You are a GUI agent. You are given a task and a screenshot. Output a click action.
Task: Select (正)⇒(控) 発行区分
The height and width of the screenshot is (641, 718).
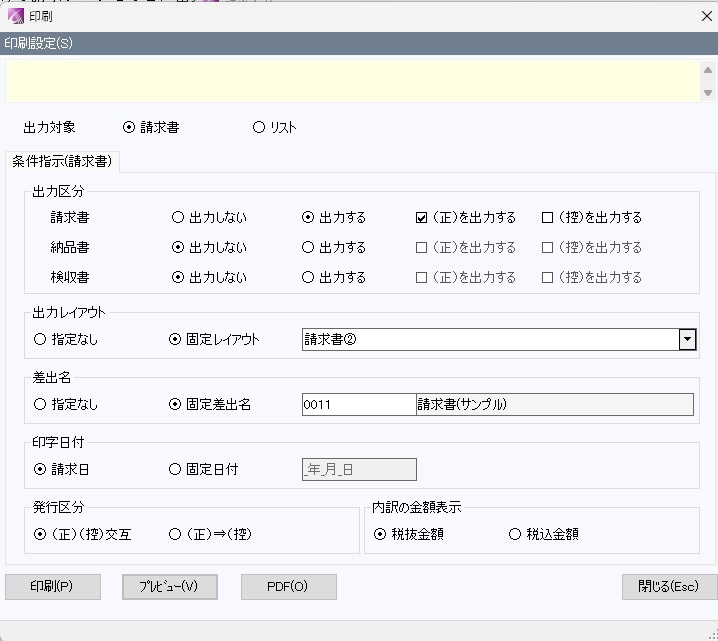tap(211, 534)
